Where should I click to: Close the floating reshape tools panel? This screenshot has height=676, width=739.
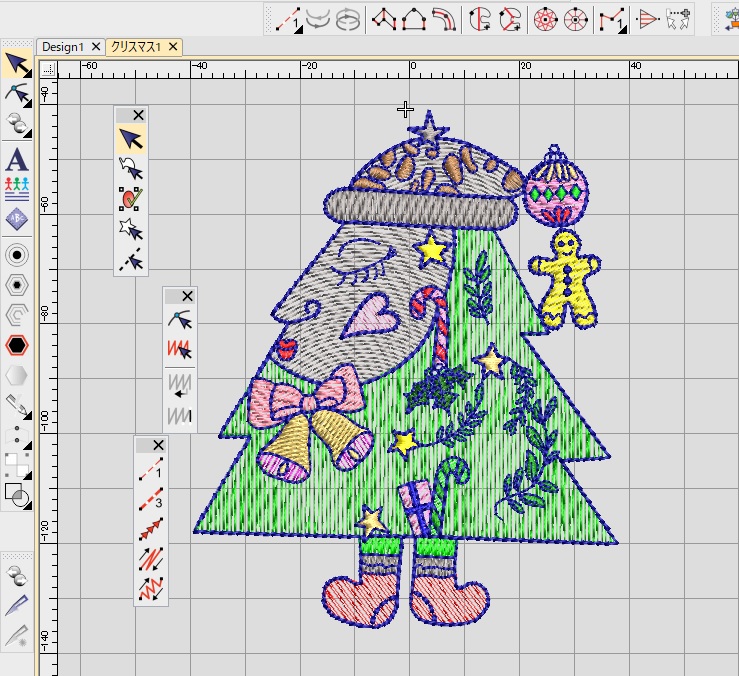(x=187, y=296)
